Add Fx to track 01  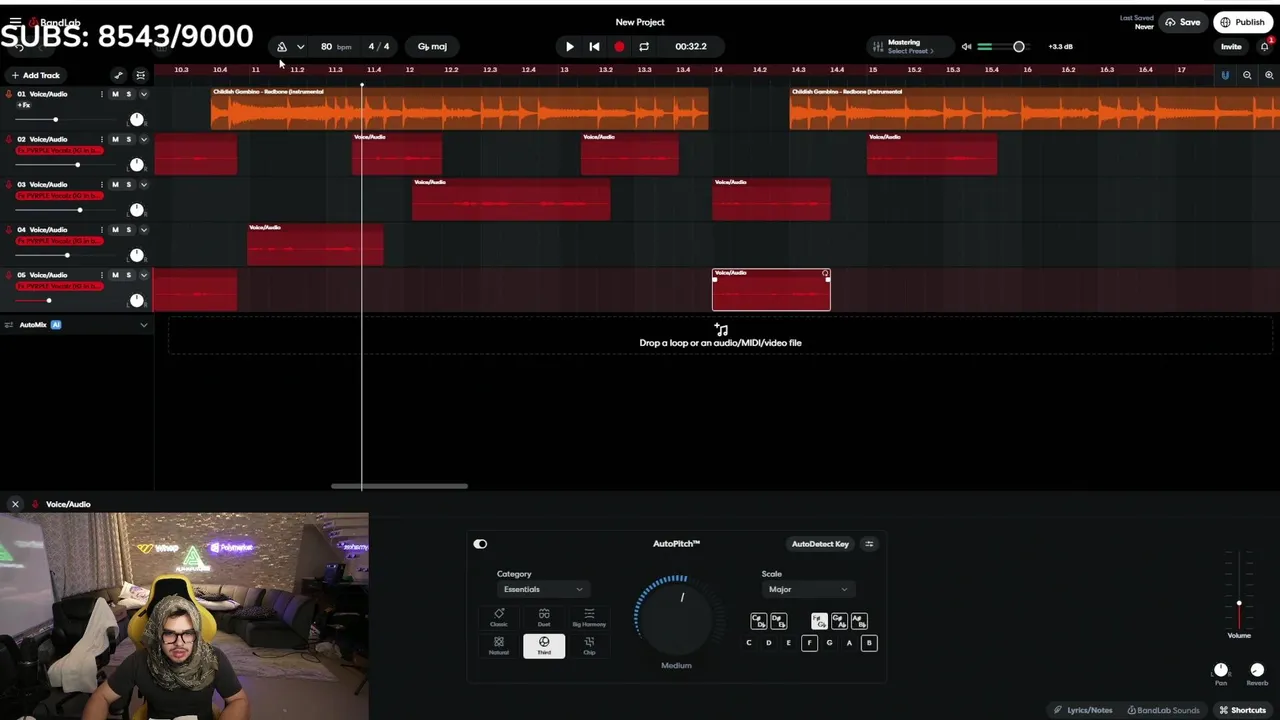[24, 105]
